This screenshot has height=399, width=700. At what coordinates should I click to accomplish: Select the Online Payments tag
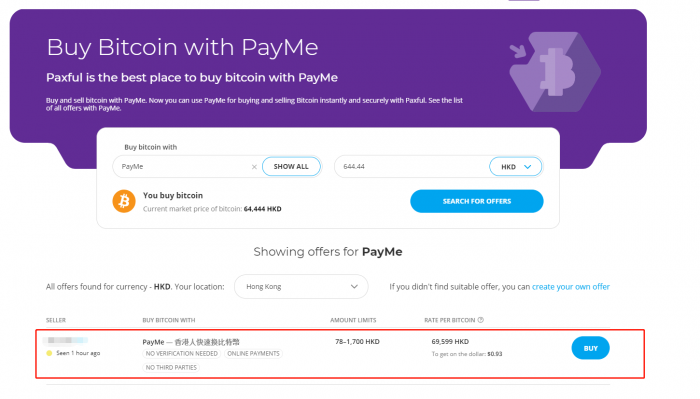pyautogui.click(x=253, y=353)
